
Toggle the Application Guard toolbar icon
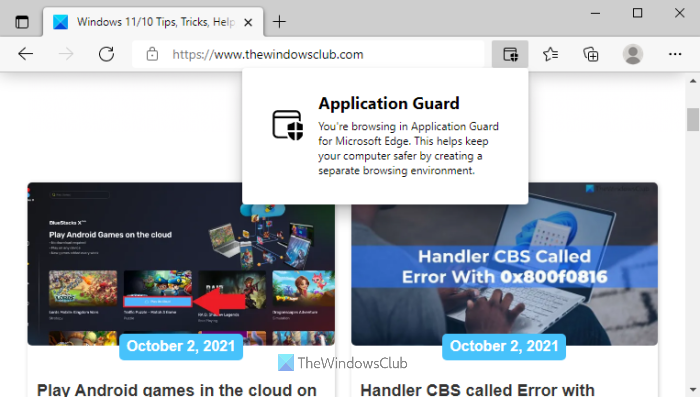click(510, 54)
